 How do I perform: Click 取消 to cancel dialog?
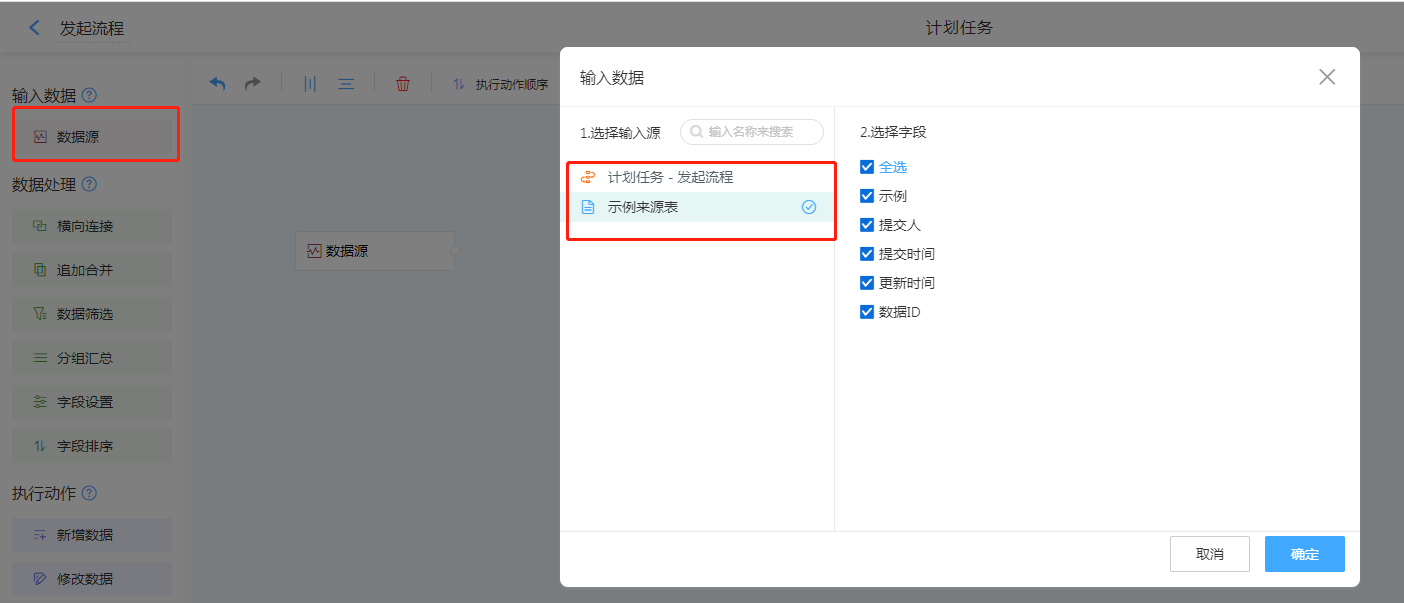pyautogui.click(x=1209, y=554)
